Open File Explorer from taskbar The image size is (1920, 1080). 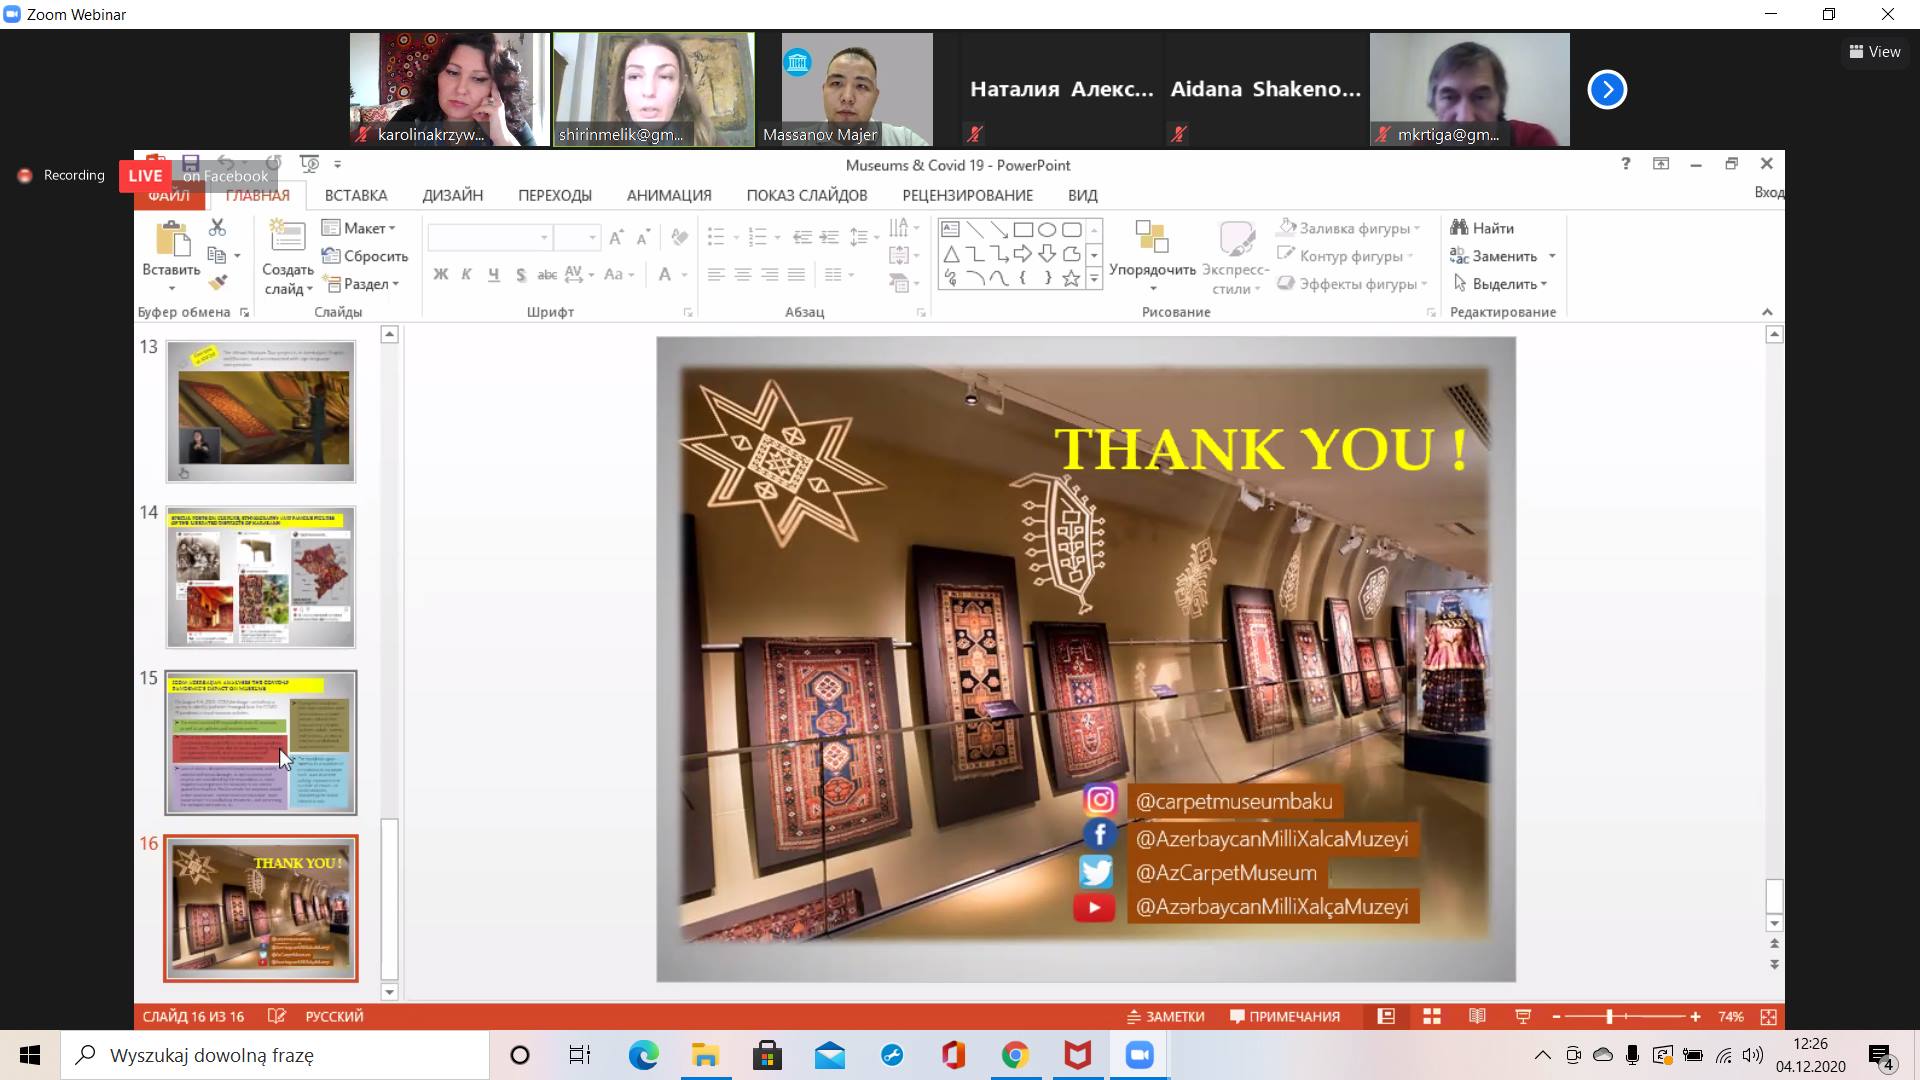(705, 1055)
